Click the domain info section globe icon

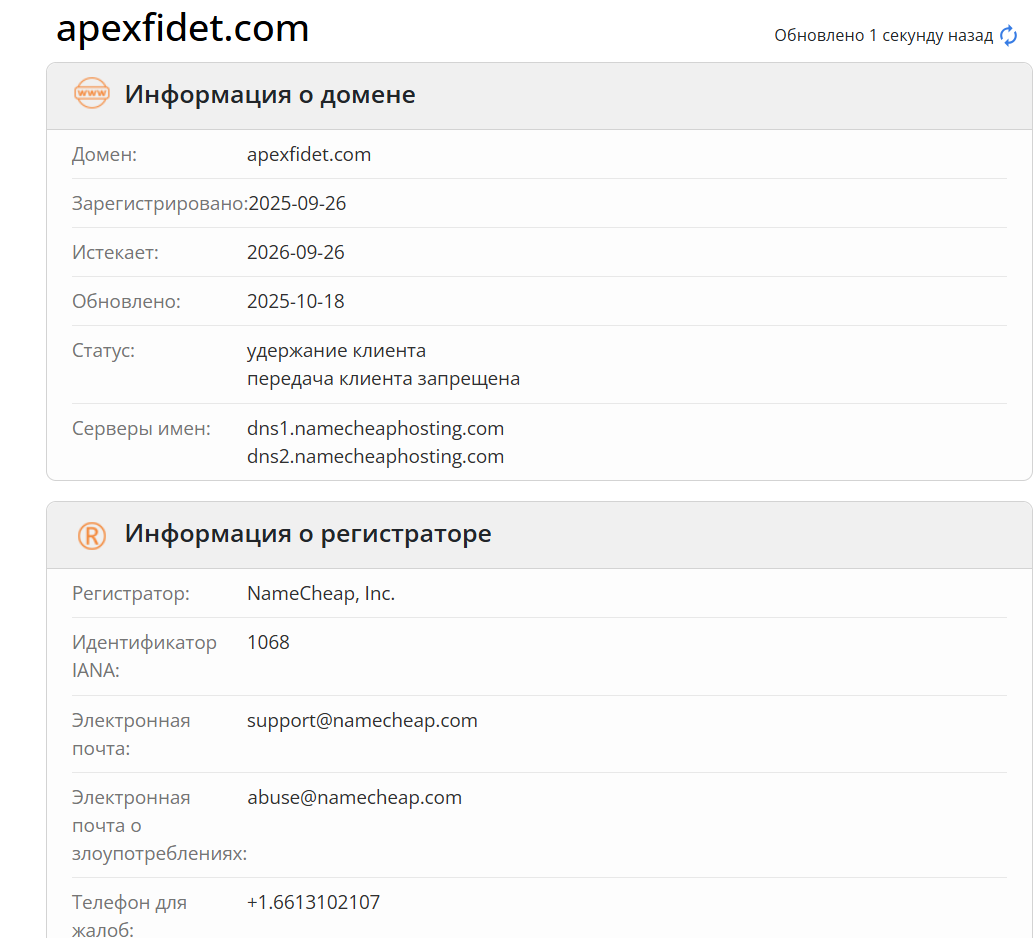click(91, 94)
